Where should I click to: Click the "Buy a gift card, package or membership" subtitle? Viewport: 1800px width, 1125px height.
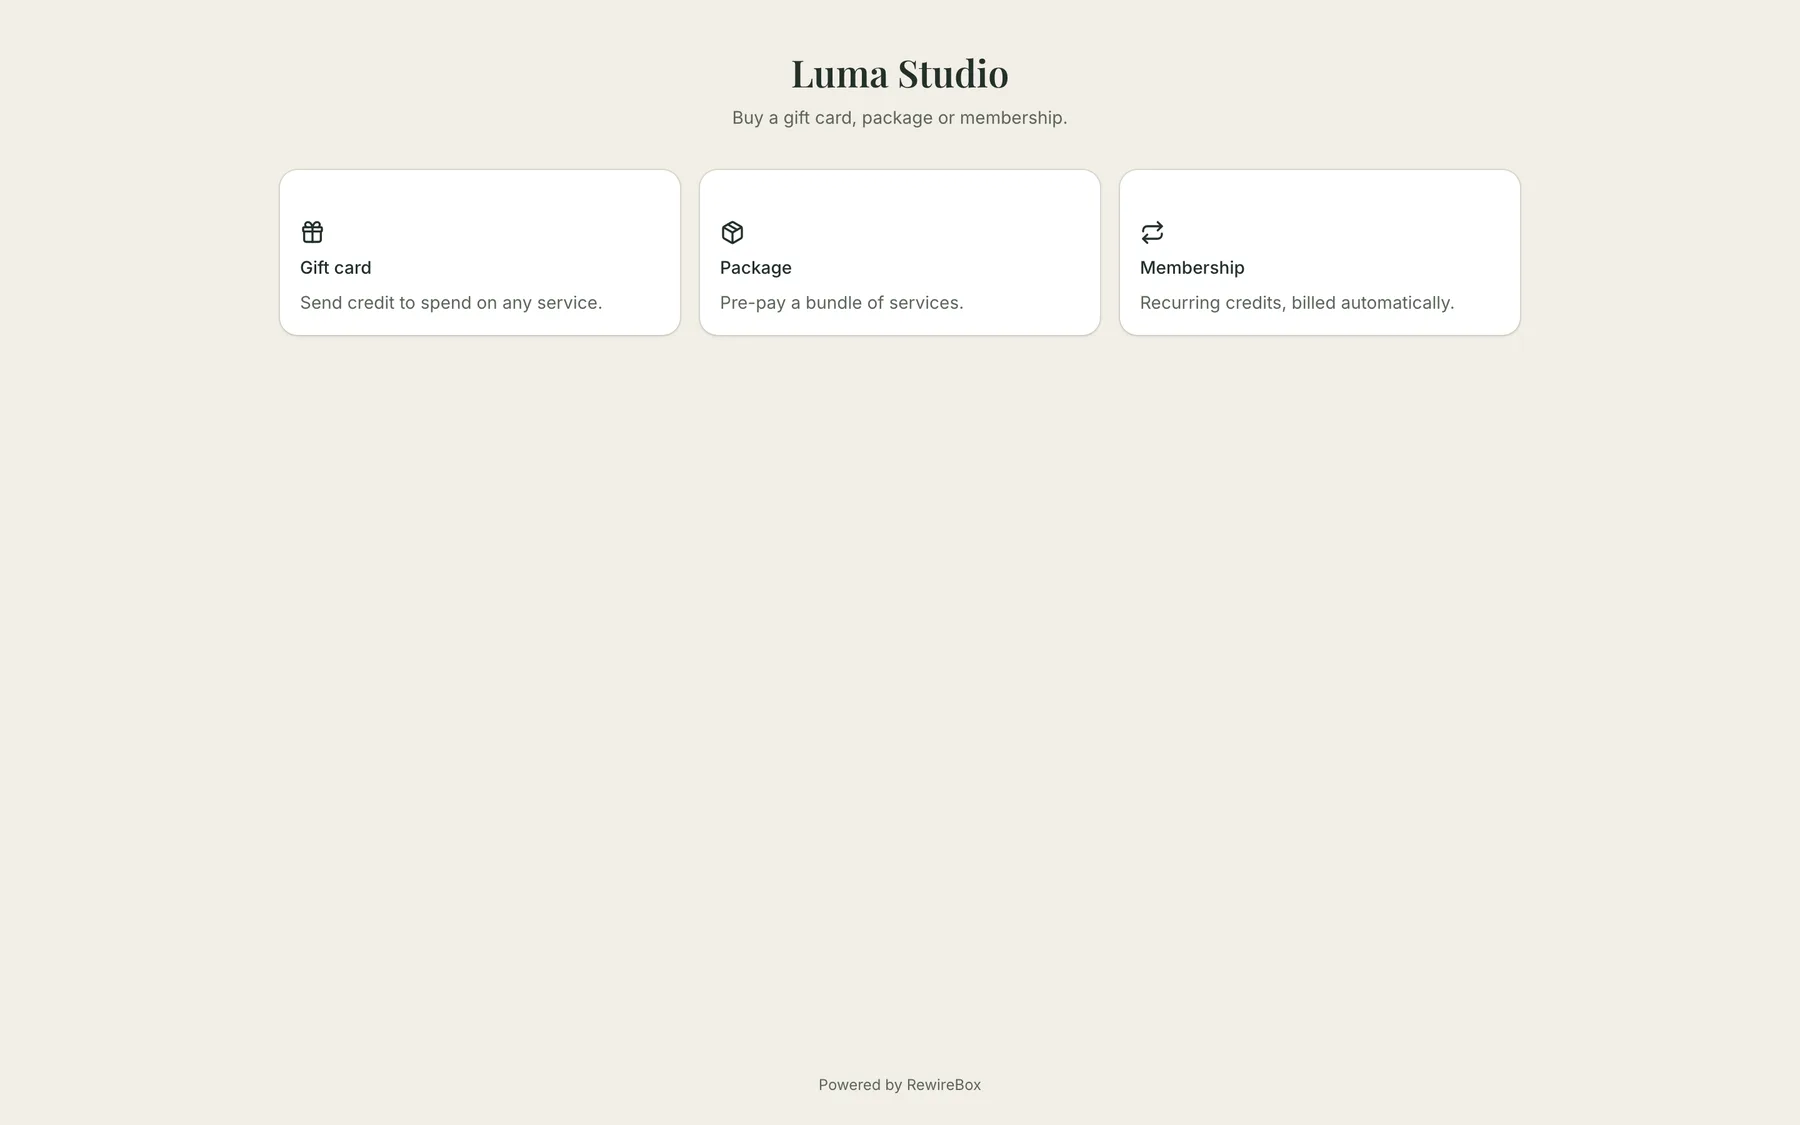pos(900,118)
